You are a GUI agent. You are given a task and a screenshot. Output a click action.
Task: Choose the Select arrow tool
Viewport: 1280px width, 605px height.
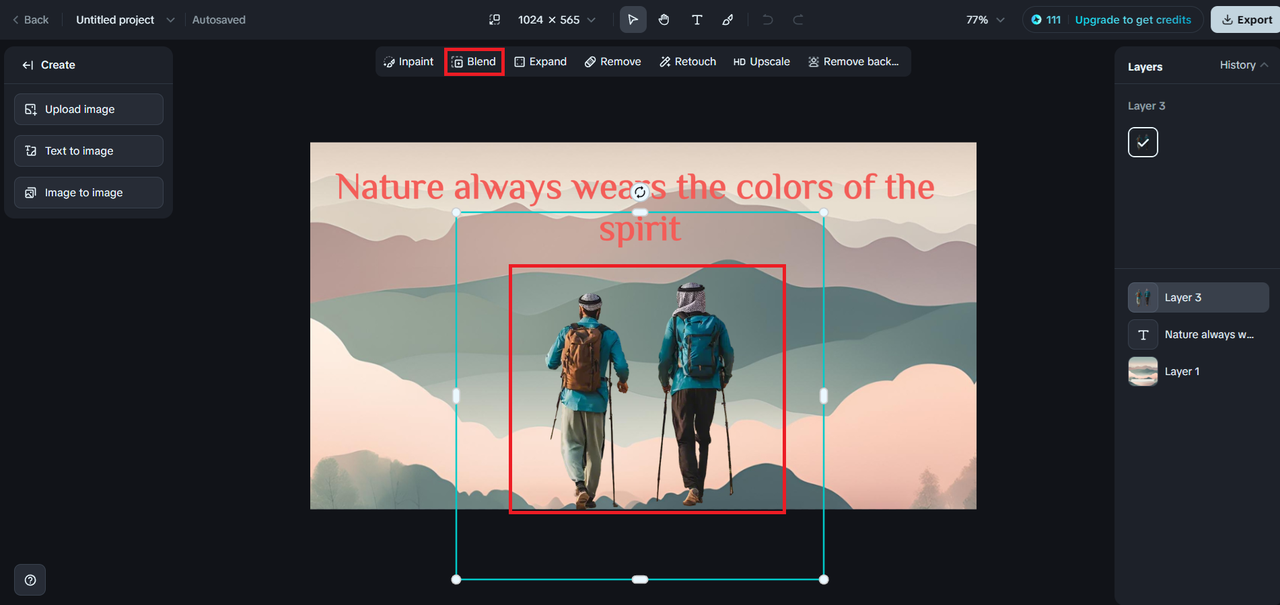pyautogui.click(x=633, y=20)
